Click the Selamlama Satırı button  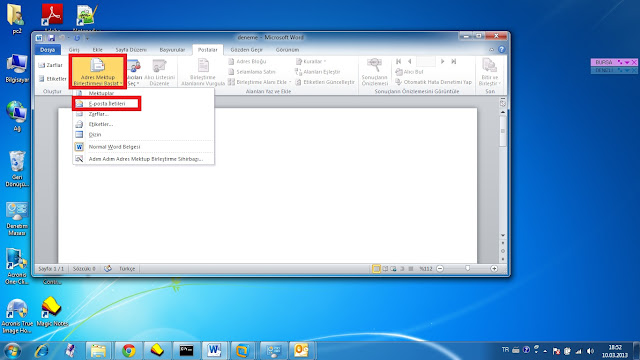[x=251, y=72]
